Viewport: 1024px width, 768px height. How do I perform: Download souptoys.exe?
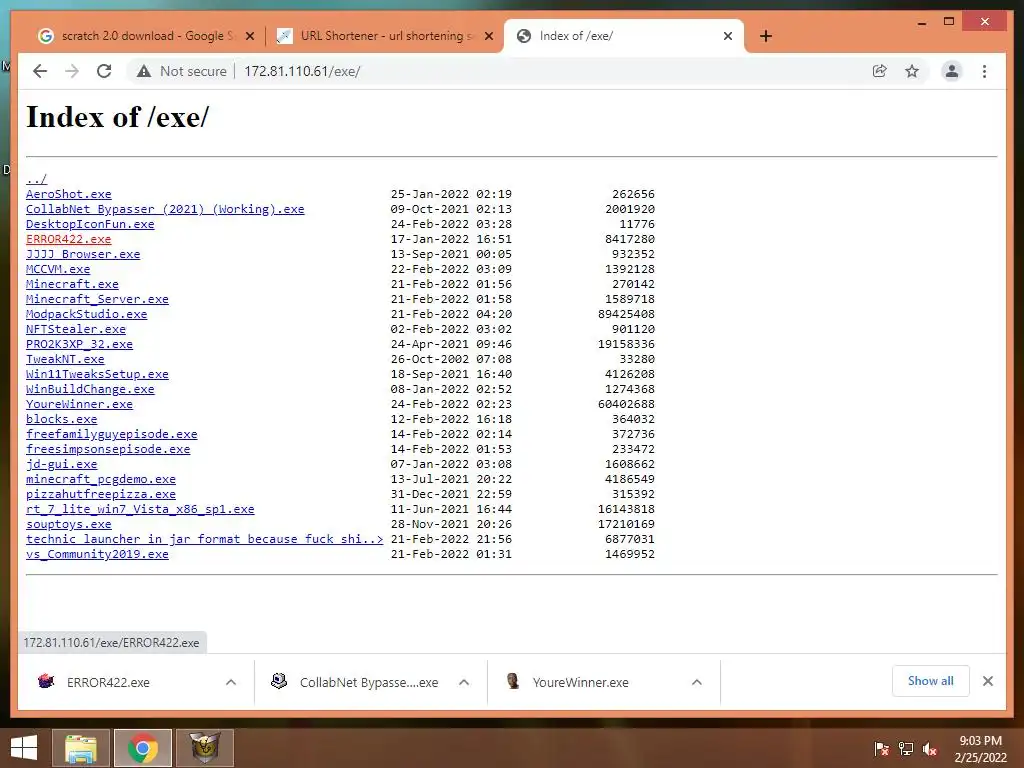coord(69,524)
